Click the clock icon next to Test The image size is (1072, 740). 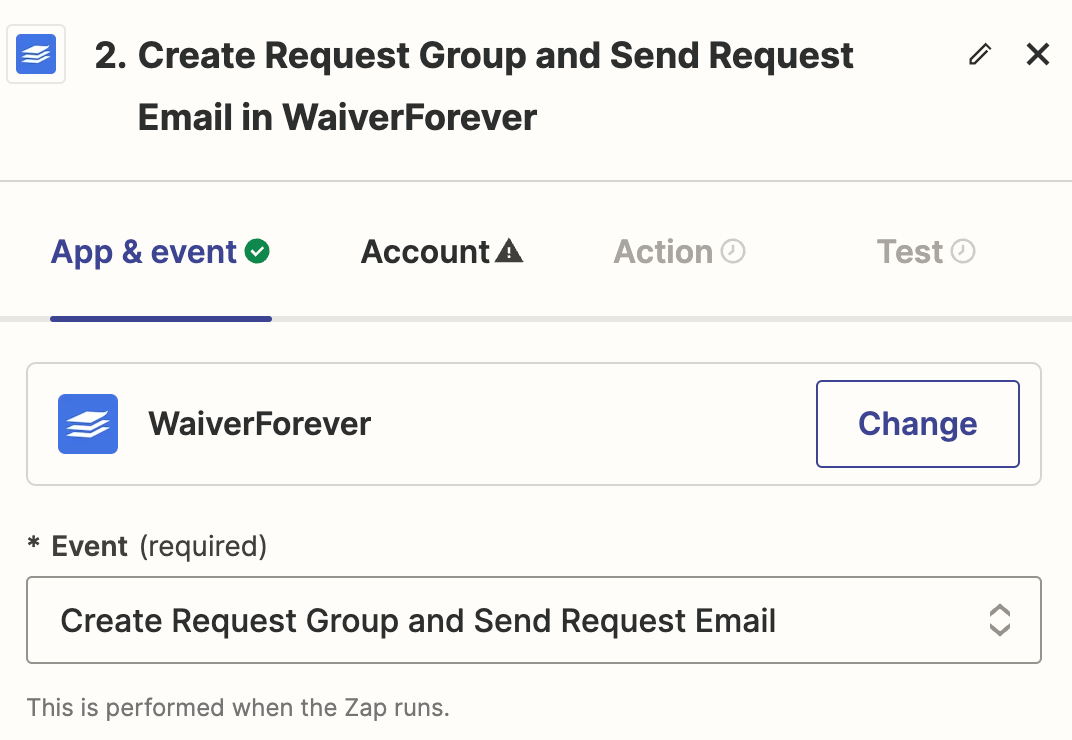coord(963,251)
